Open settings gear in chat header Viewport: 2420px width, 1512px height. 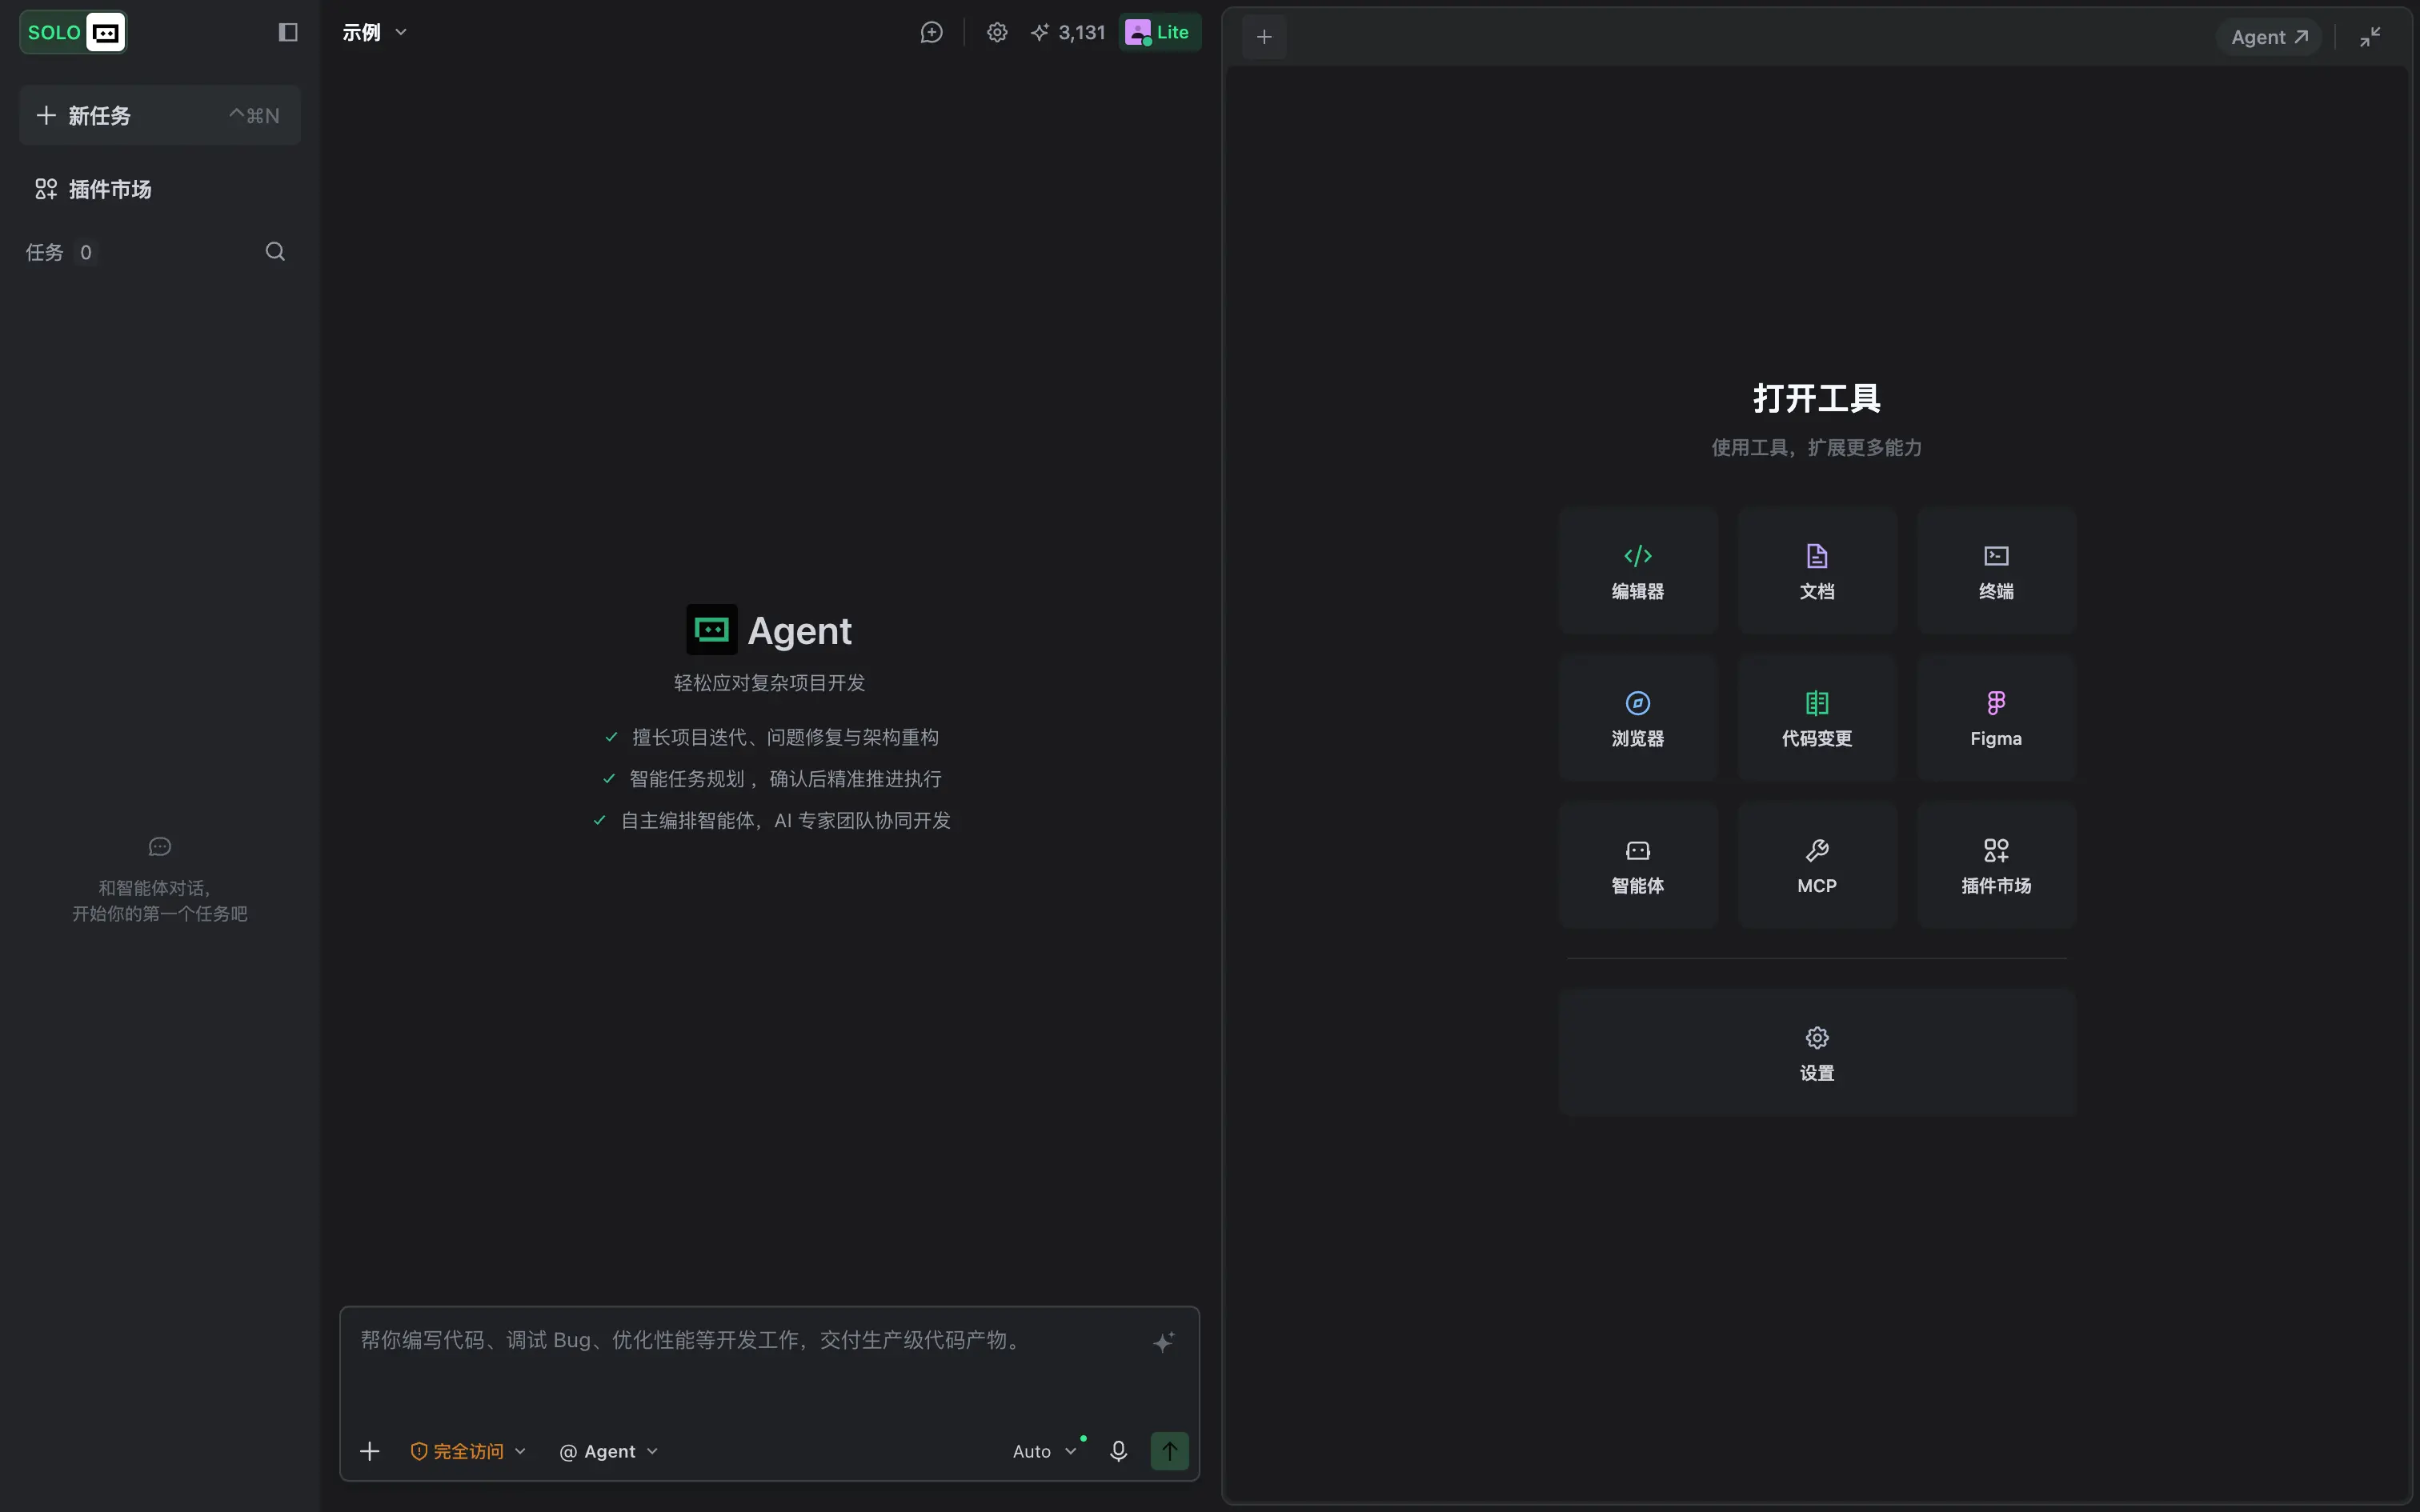(997, 33)
